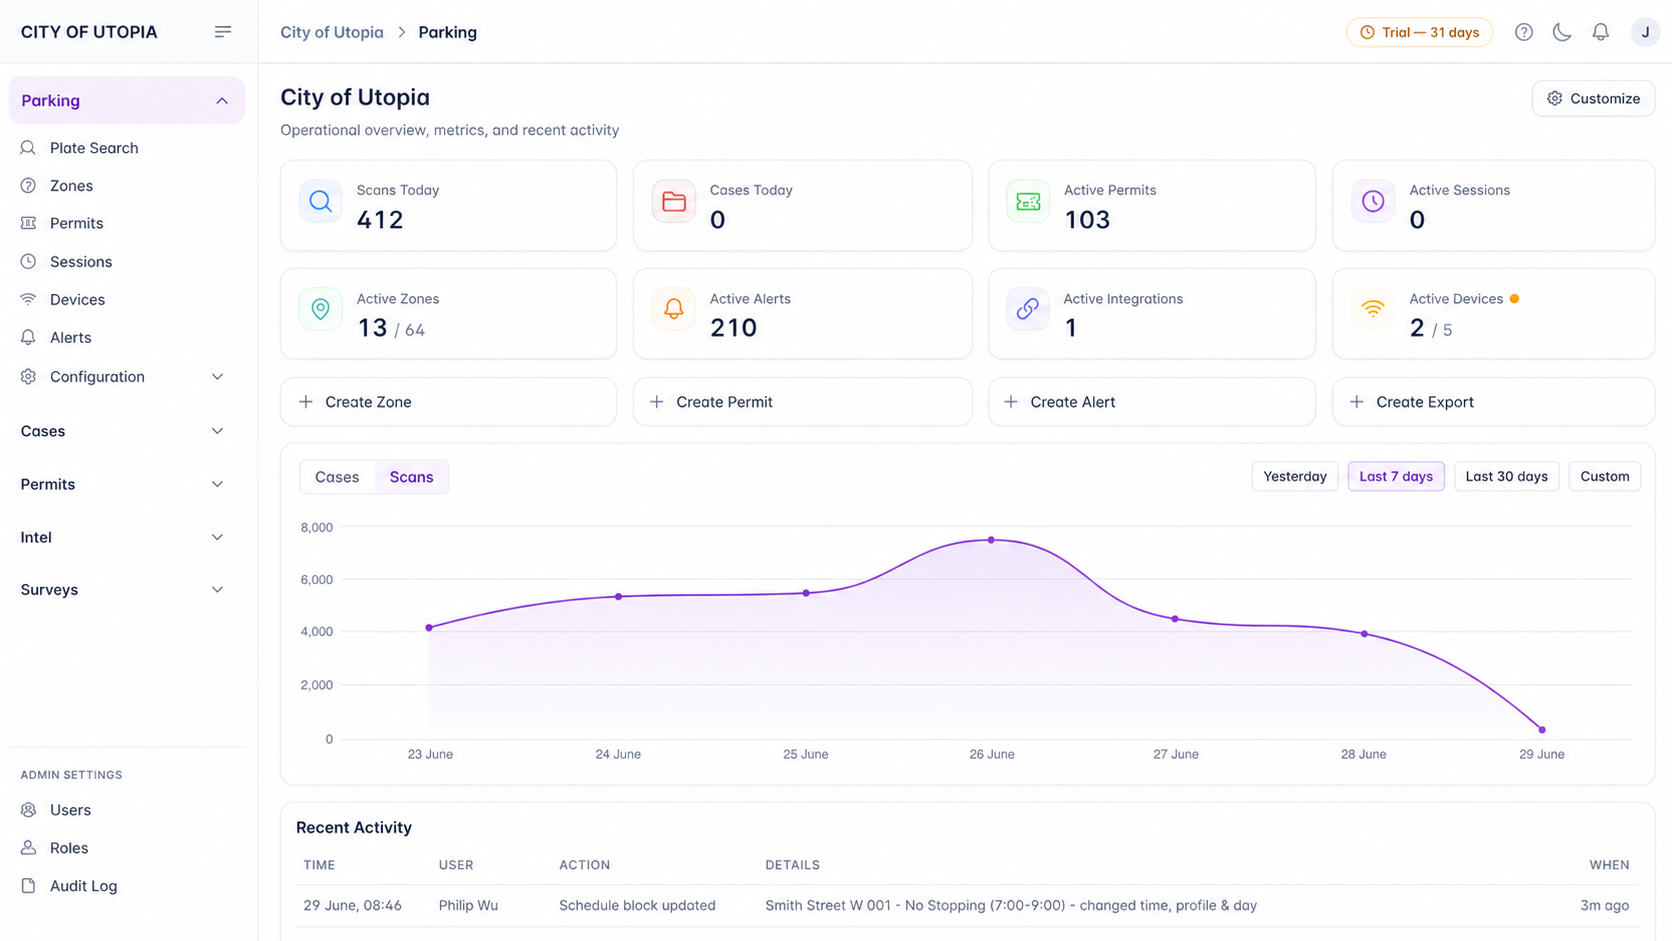Toggle dark mode with moon icon
Image resolution: width=1672 pixels, height=941 pixels.
(x=1562, y=32)
